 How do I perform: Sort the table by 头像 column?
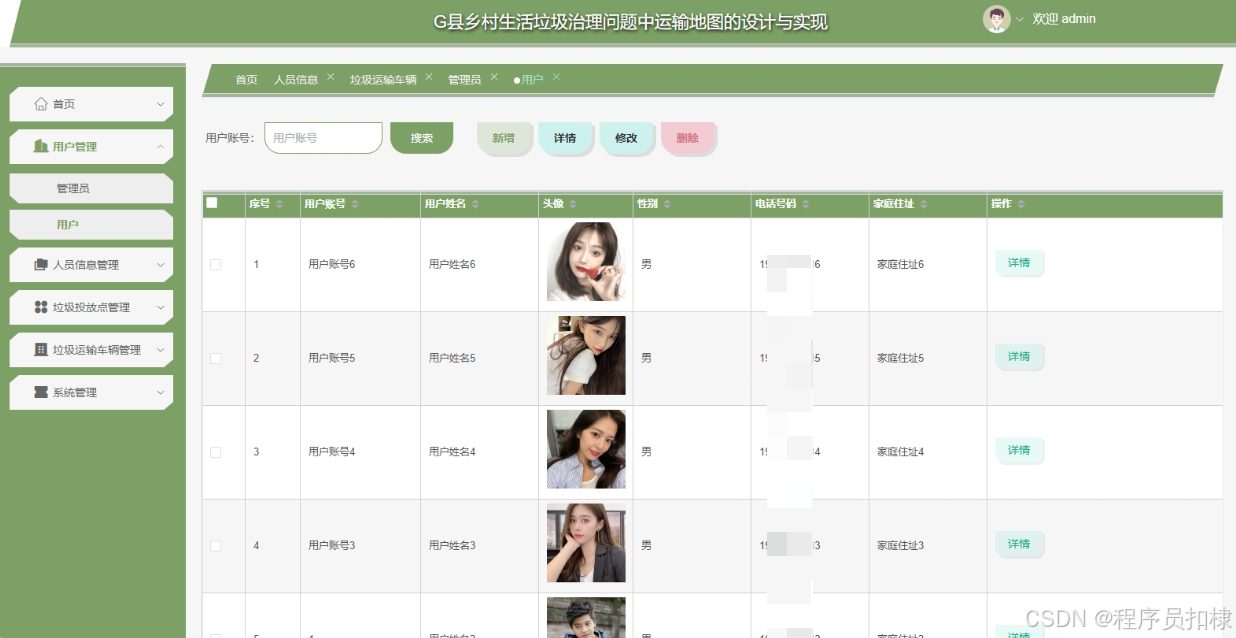(x=574, y=204)
